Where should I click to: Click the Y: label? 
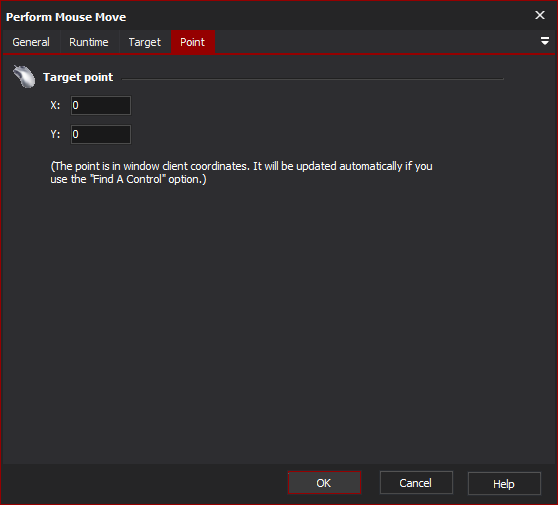(55, 134)
